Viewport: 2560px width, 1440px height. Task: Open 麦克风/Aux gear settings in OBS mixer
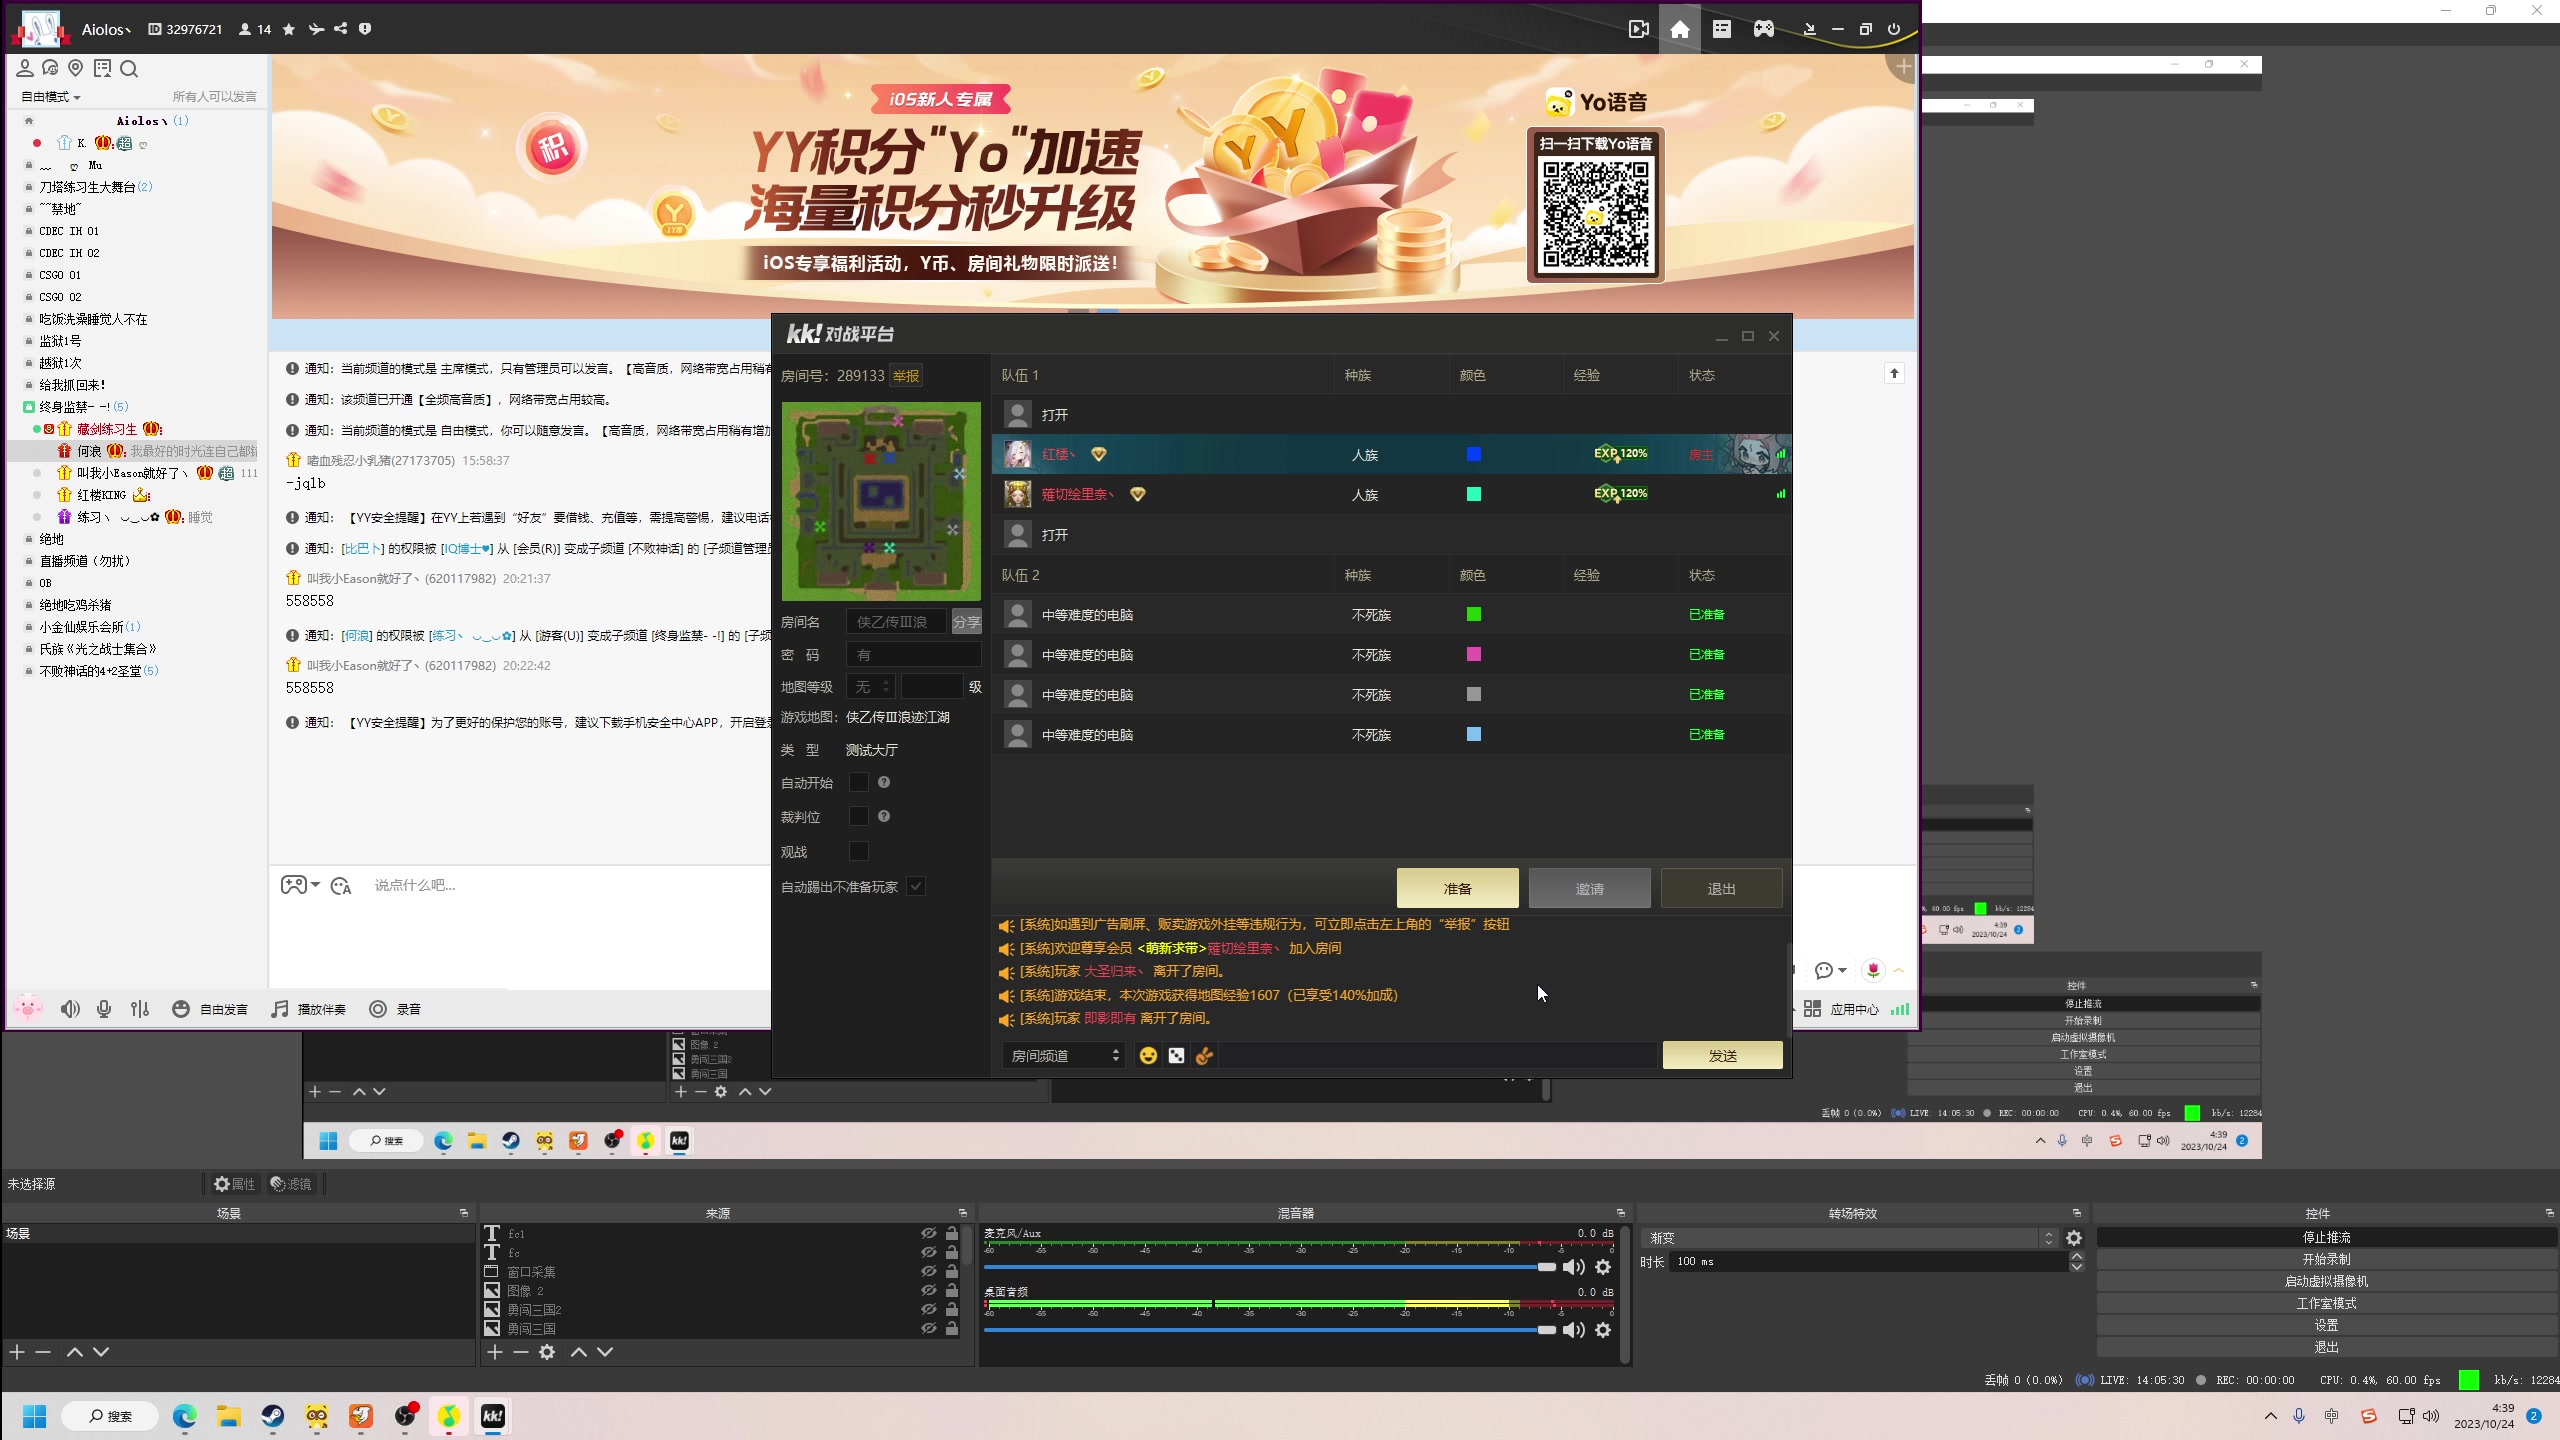click(x=1603, y=1267)
